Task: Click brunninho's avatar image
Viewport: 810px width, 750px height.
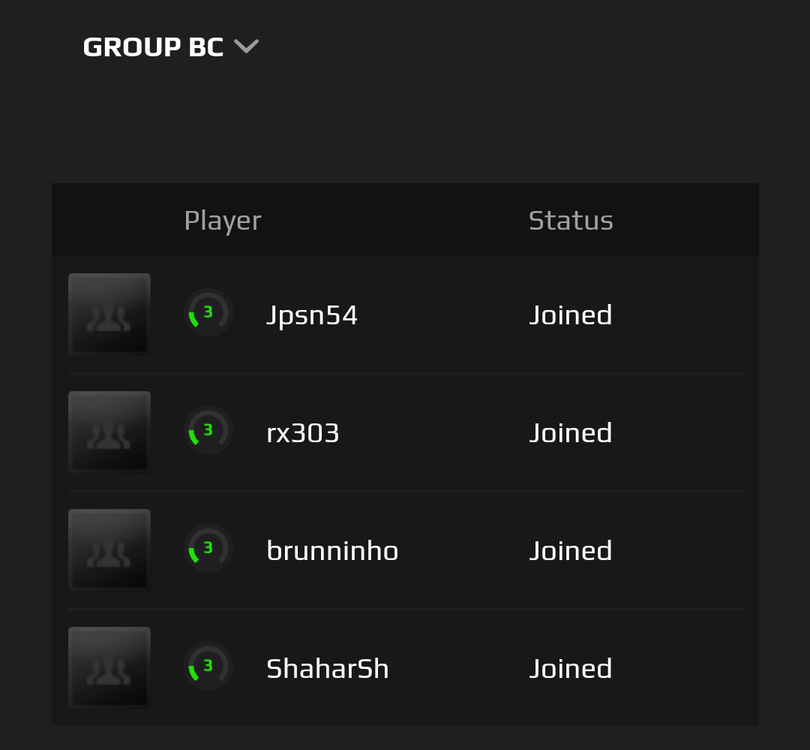Action: 109,549
